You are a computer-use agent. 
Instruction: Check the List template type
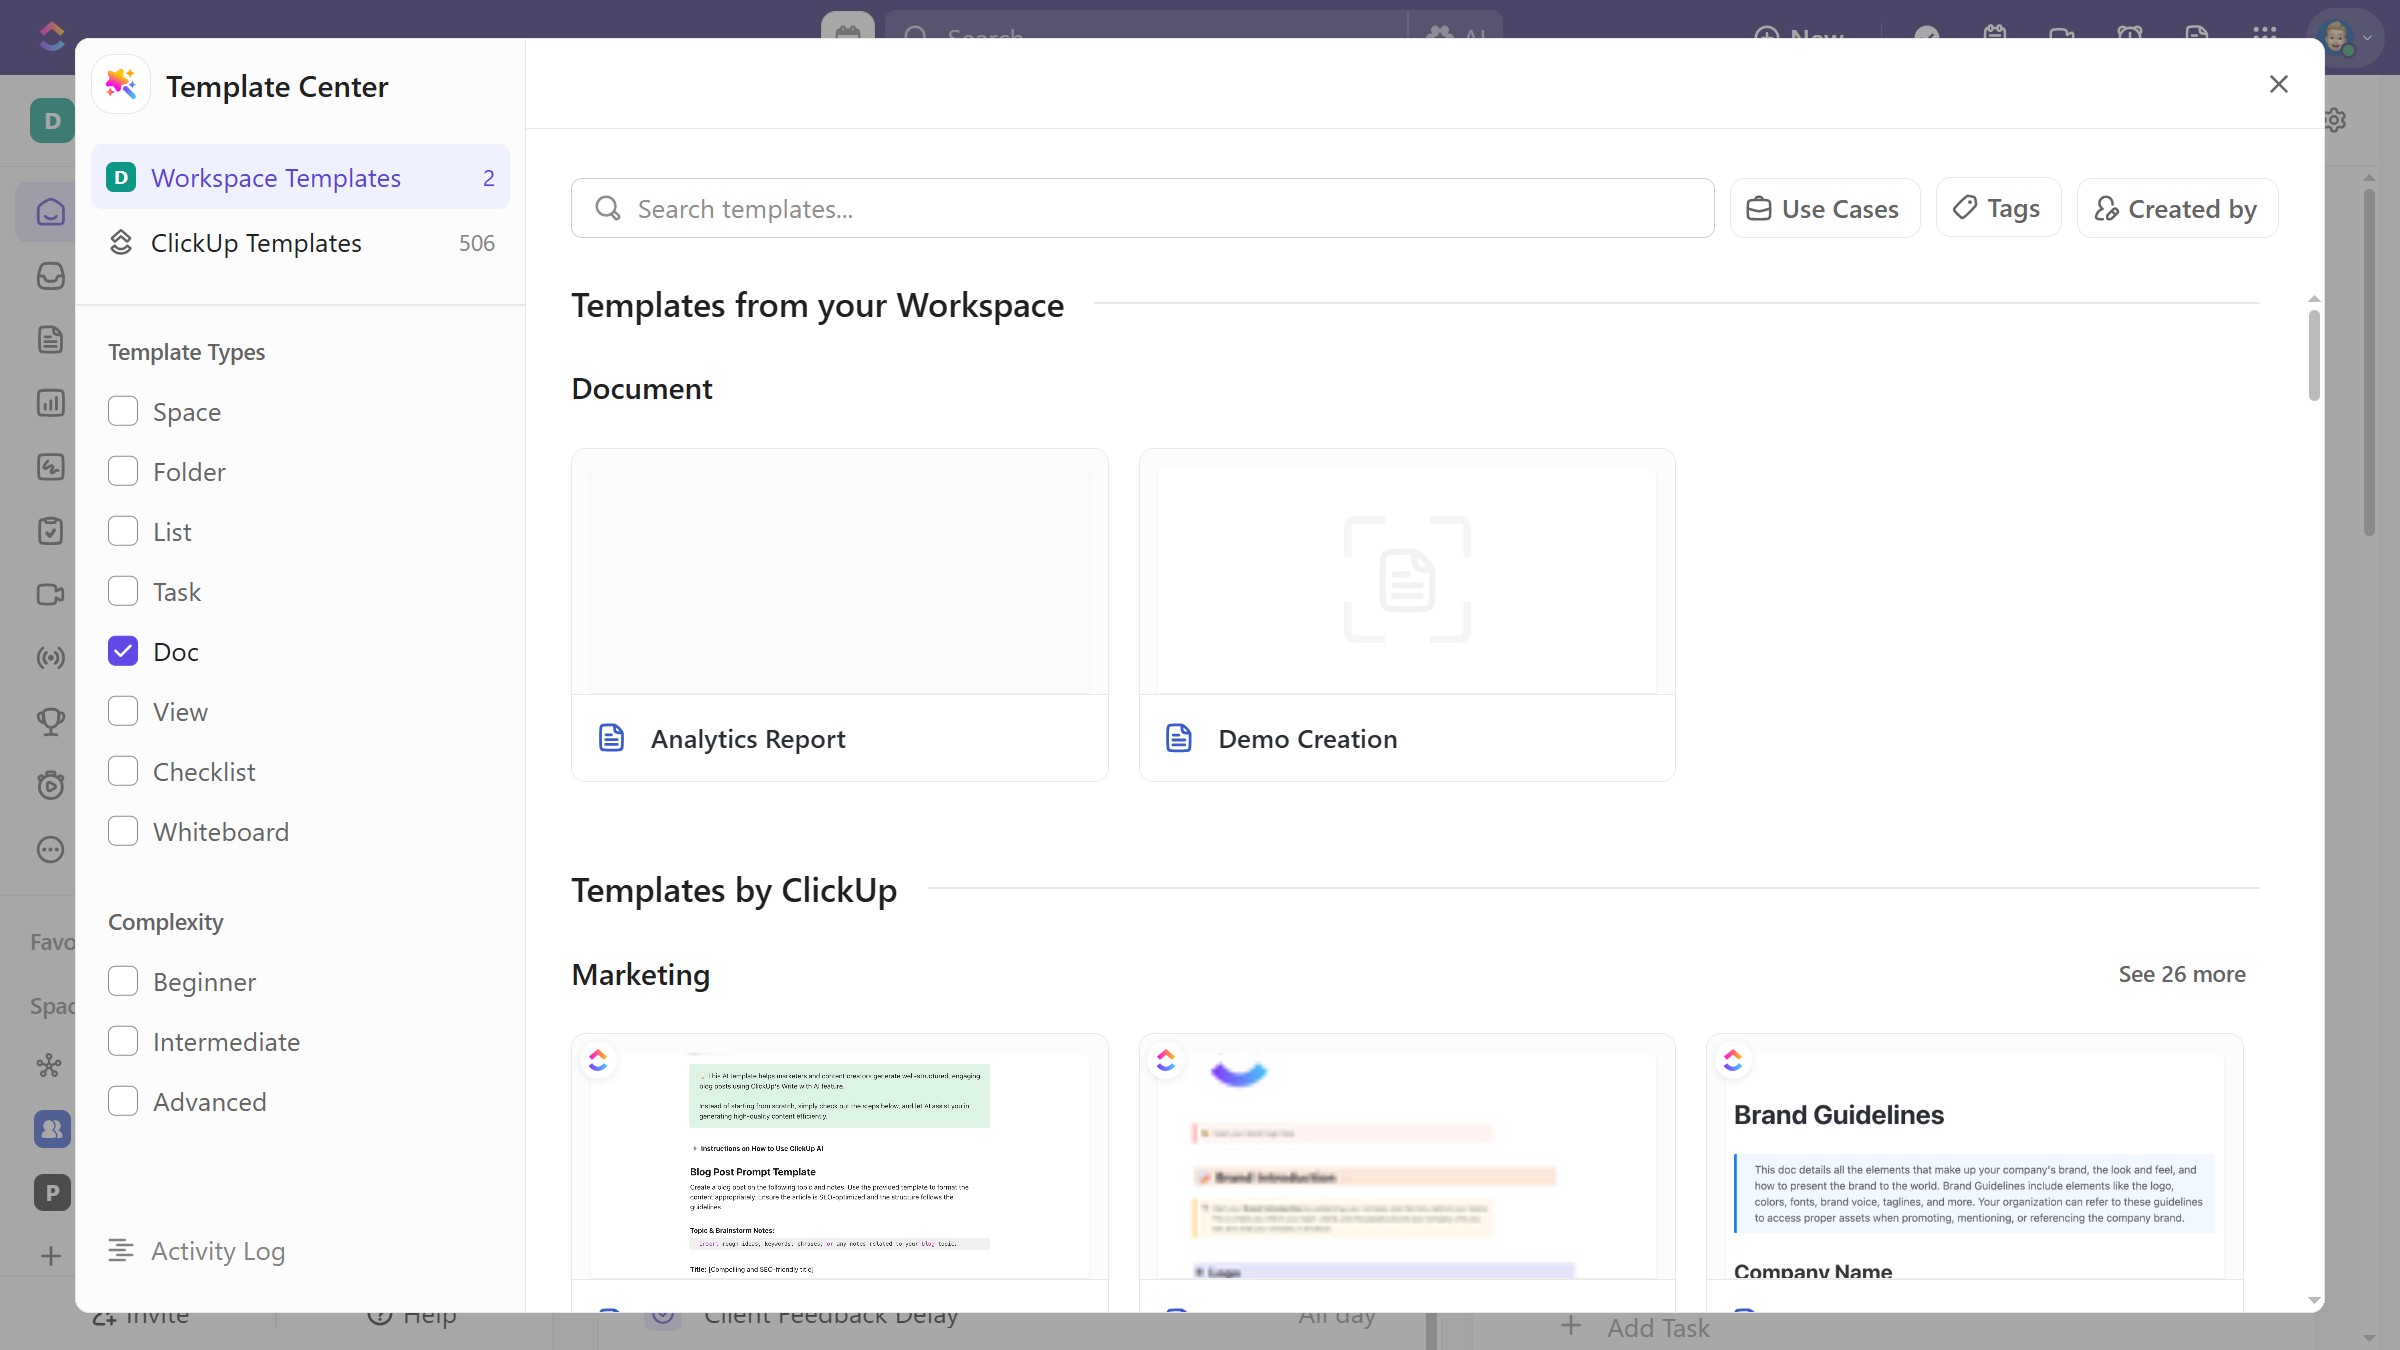pyautogui.click(x=123, y=531)
